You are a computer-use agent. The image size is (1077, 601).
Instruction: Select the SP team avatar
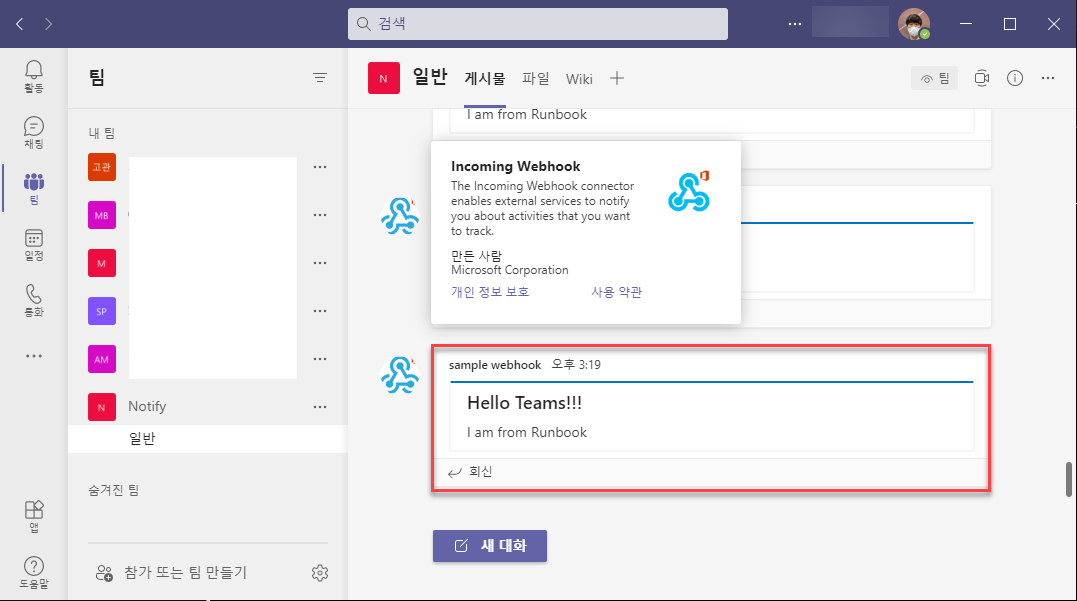tap(102, 311)
